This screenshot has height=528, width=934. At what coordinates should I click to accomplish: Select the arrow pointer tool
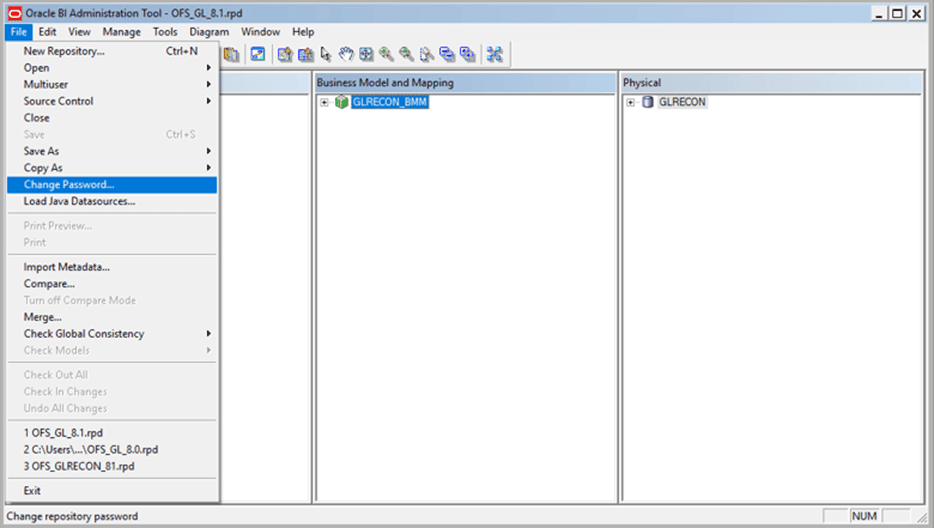(326, 54)
